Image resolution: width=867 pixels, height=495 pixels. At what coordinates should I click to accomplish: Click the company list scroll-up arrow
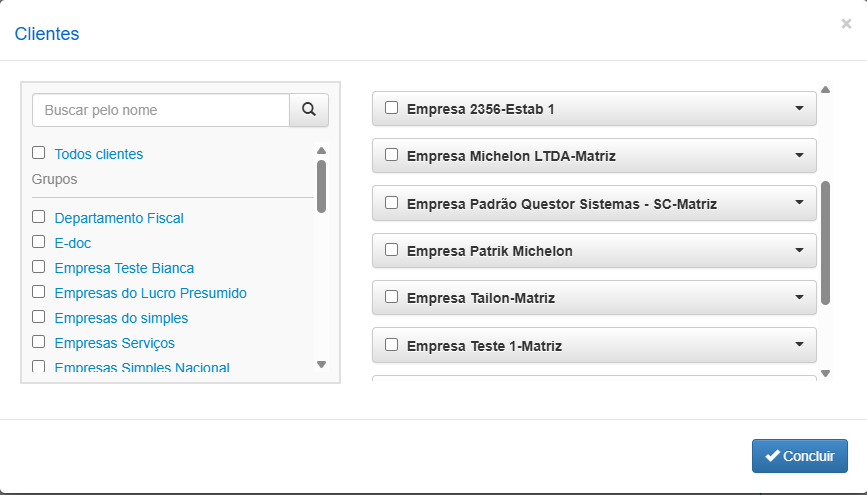(x=825, y=90)
